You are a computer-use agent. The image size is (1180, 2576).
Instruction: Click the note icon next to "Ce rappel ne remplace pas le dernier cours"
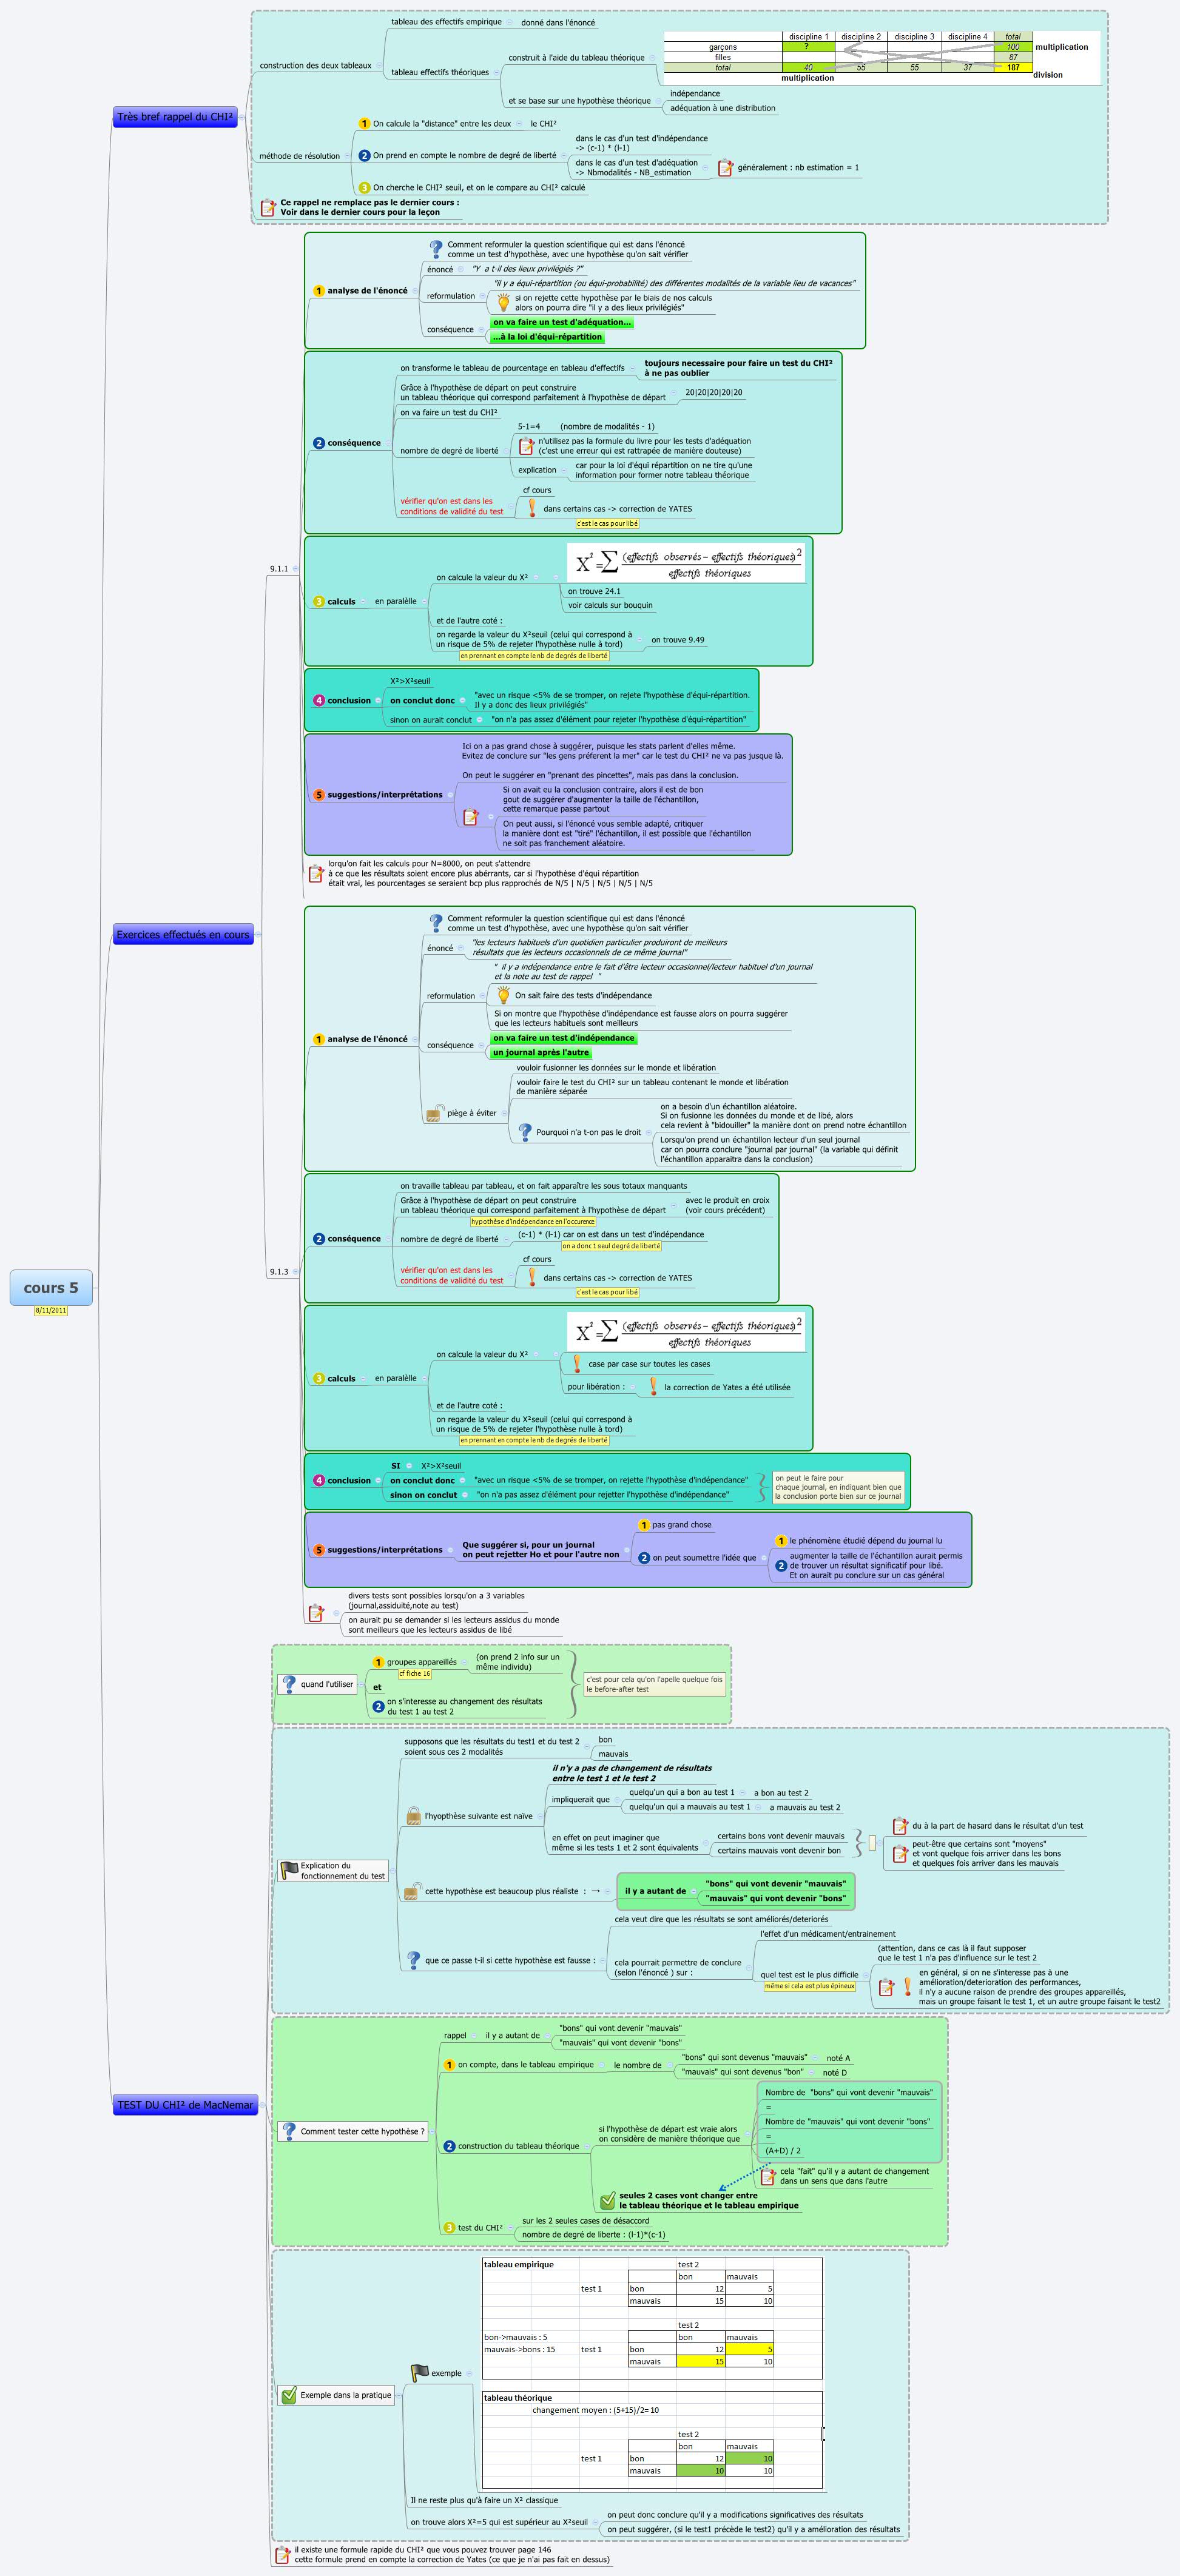[268, 207]
